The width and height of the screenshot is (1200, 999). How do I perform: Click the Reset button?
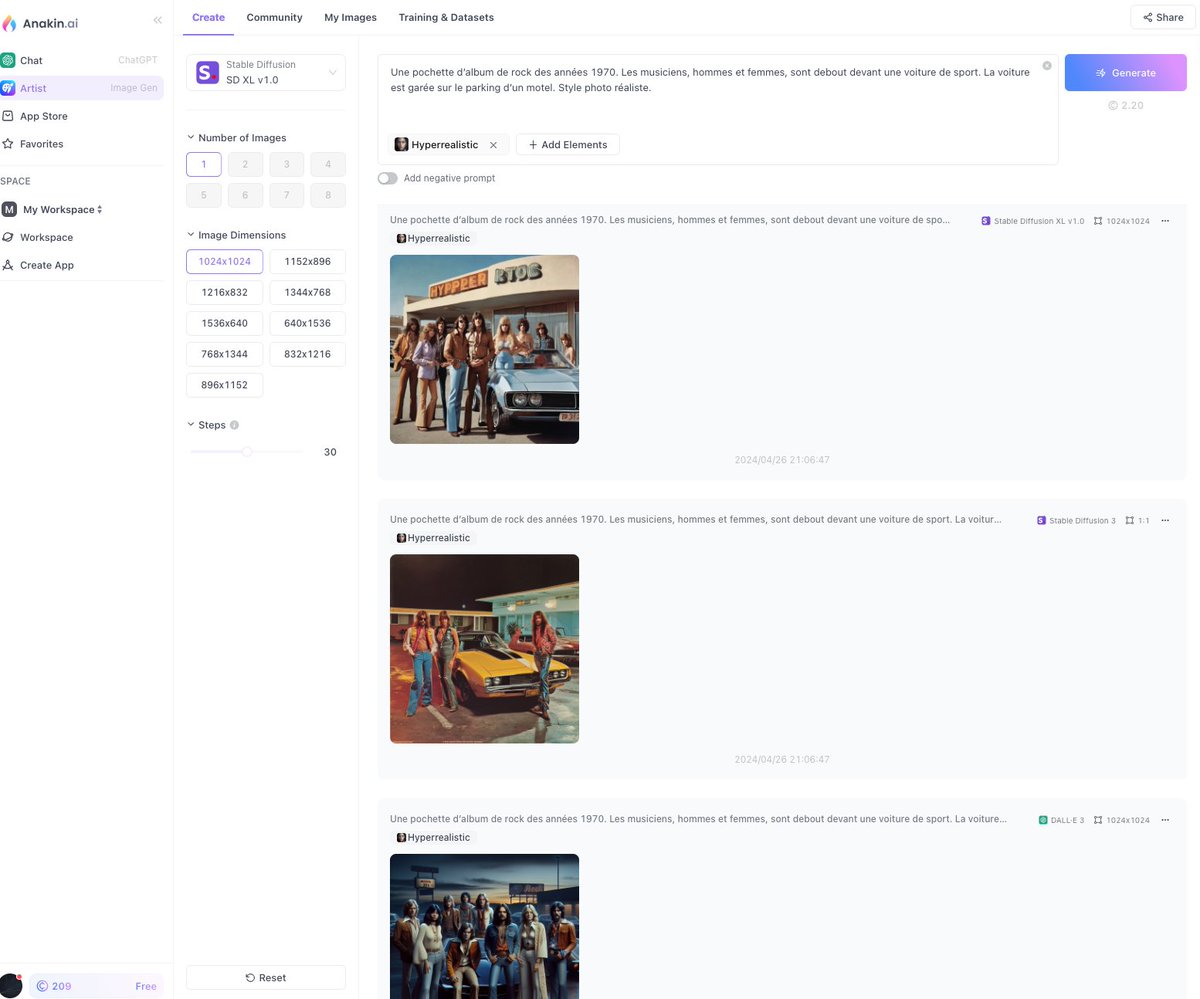click(x=266, y=977)
